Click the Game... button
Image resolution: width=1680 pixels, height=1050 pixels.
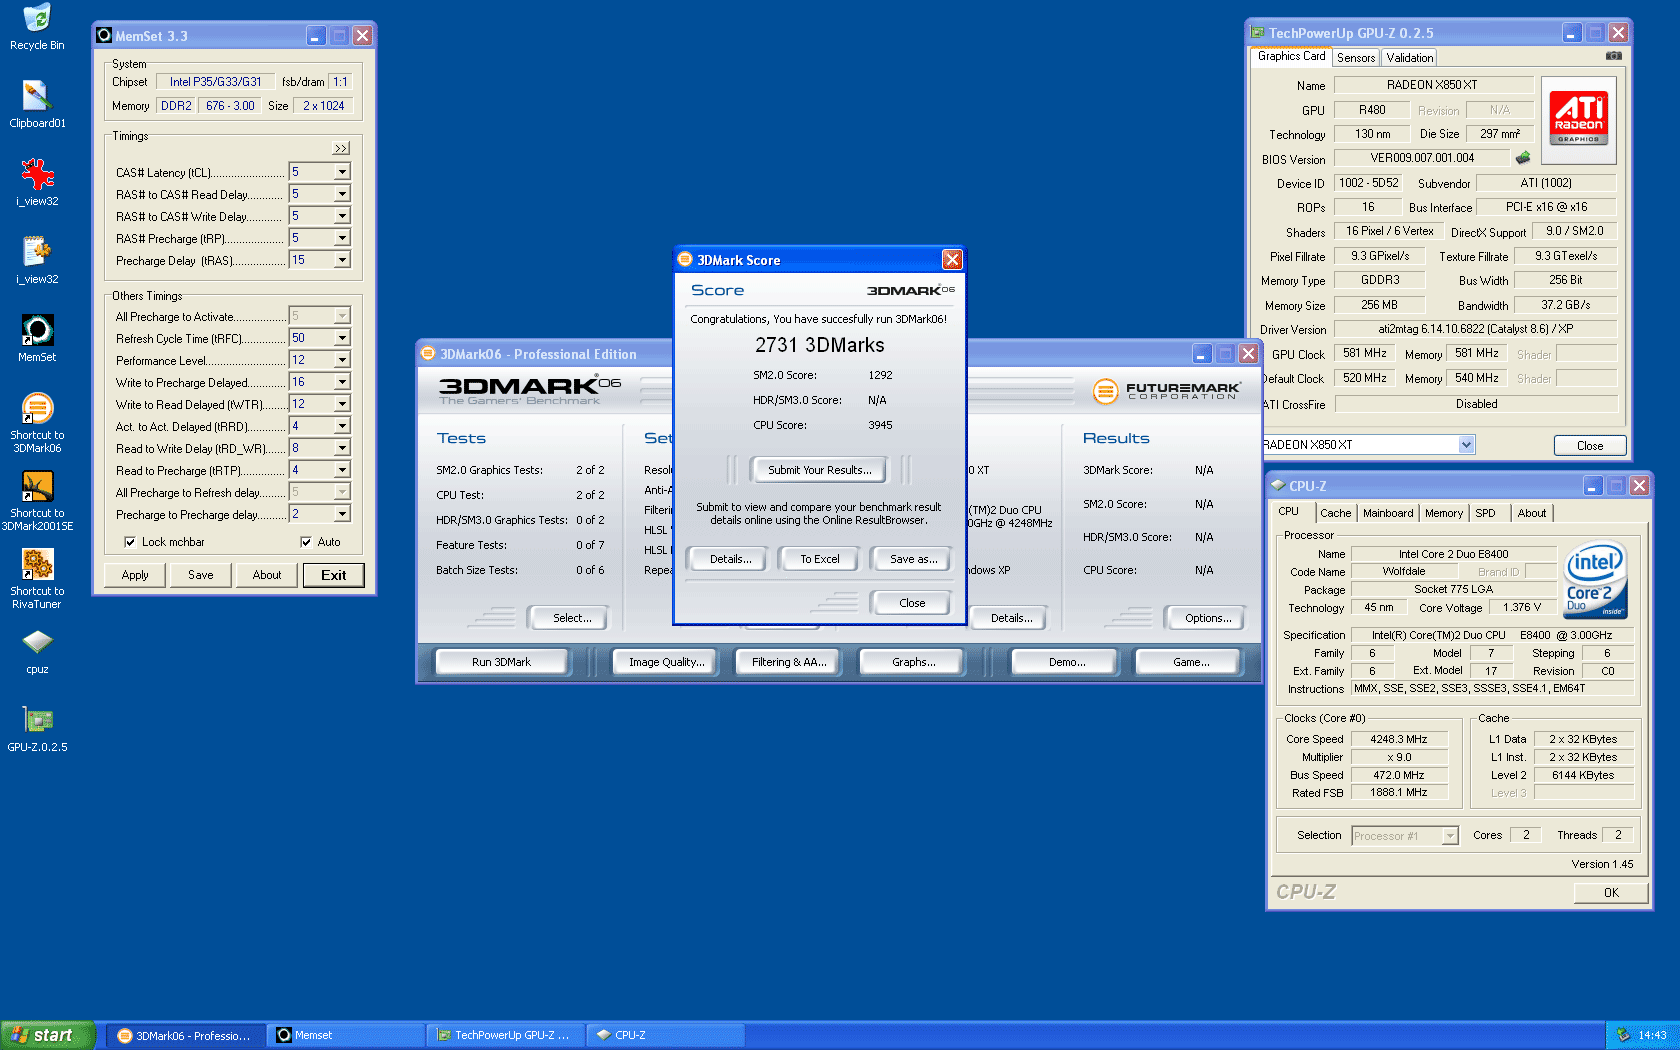tap(1191, 662)
